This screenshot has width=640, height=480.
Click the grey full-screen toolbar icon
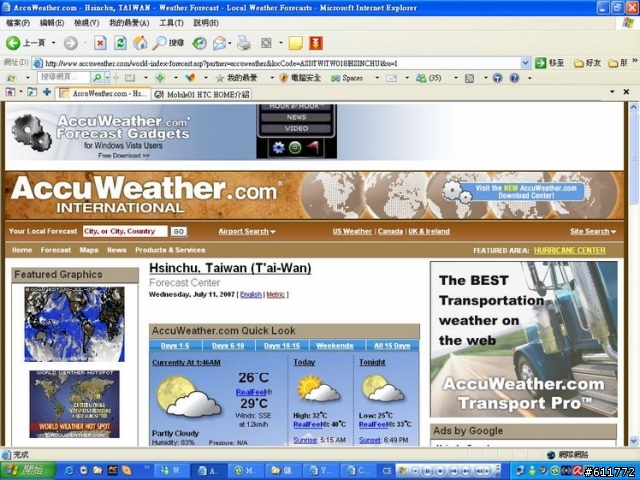tap(266, 43)
